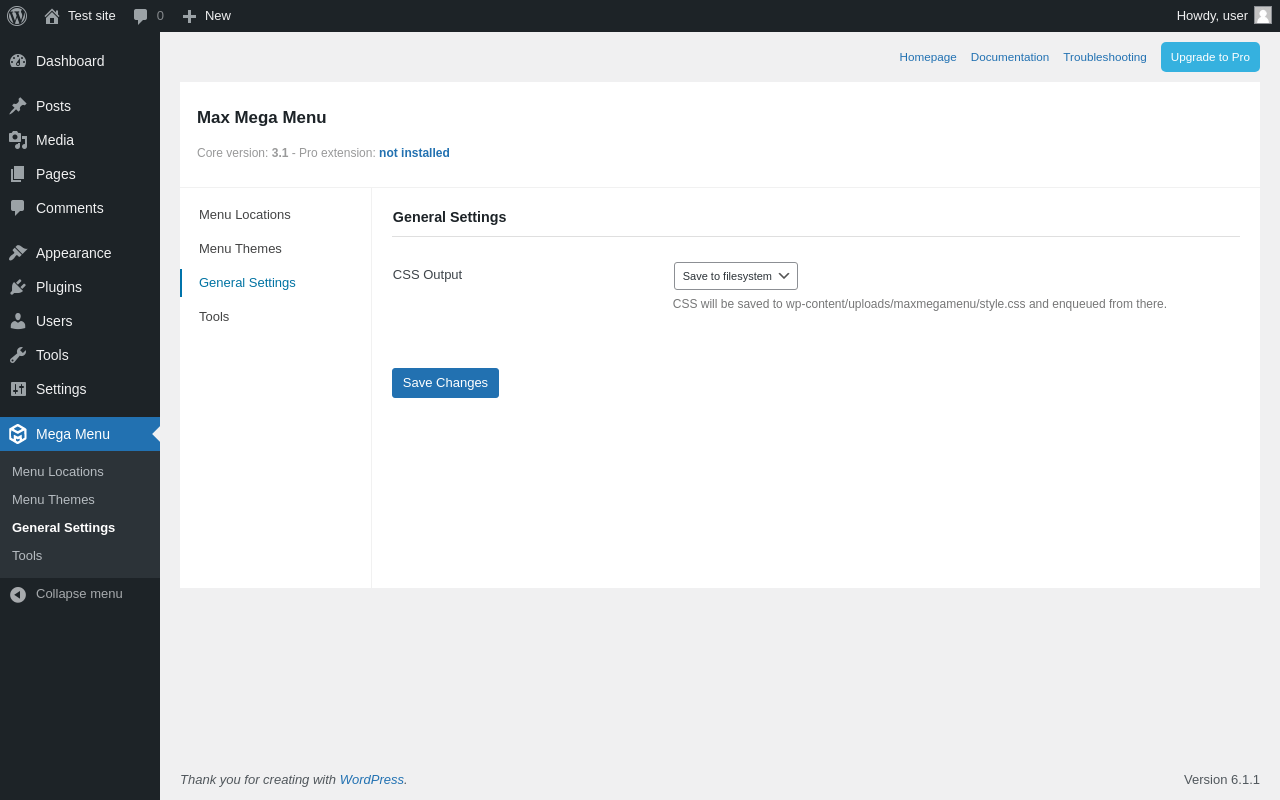Click the Media icon in sidebar
This screenshot has height=800, width=1280.
pos(18,140)
